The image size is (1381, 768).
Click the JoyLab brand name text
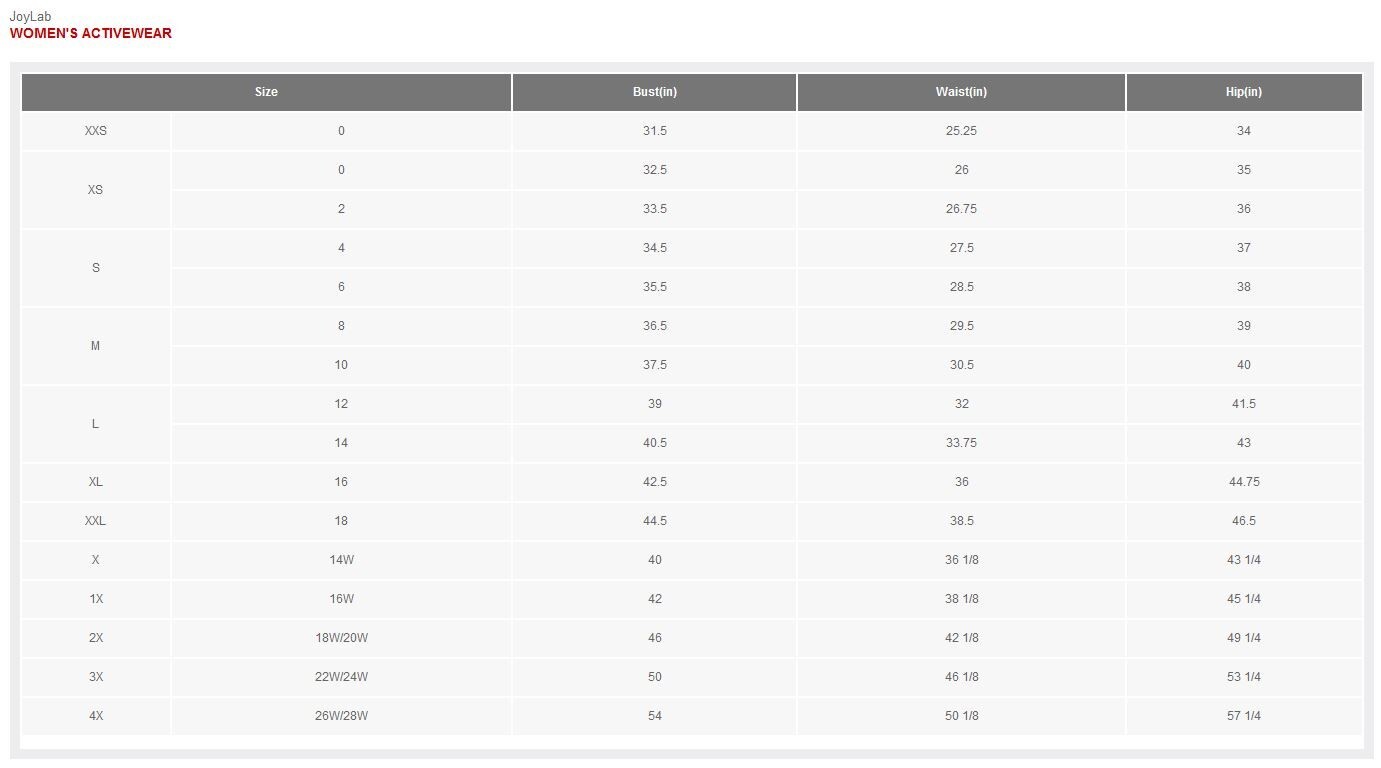coord(30,17)
